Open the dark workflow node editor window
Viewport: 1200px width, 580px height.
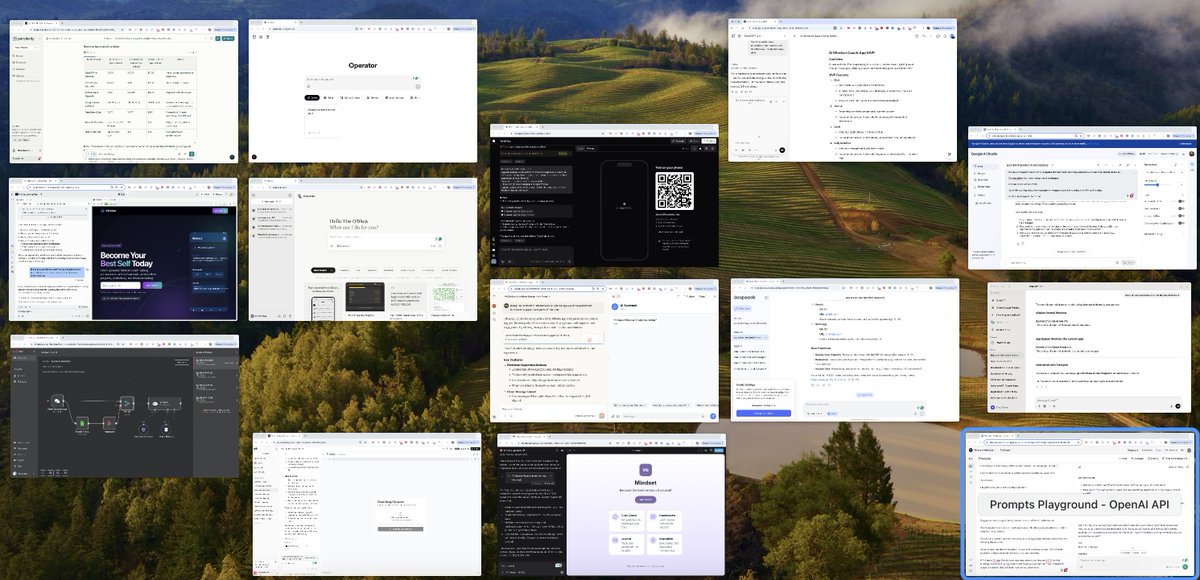click(x=124, y=406)
